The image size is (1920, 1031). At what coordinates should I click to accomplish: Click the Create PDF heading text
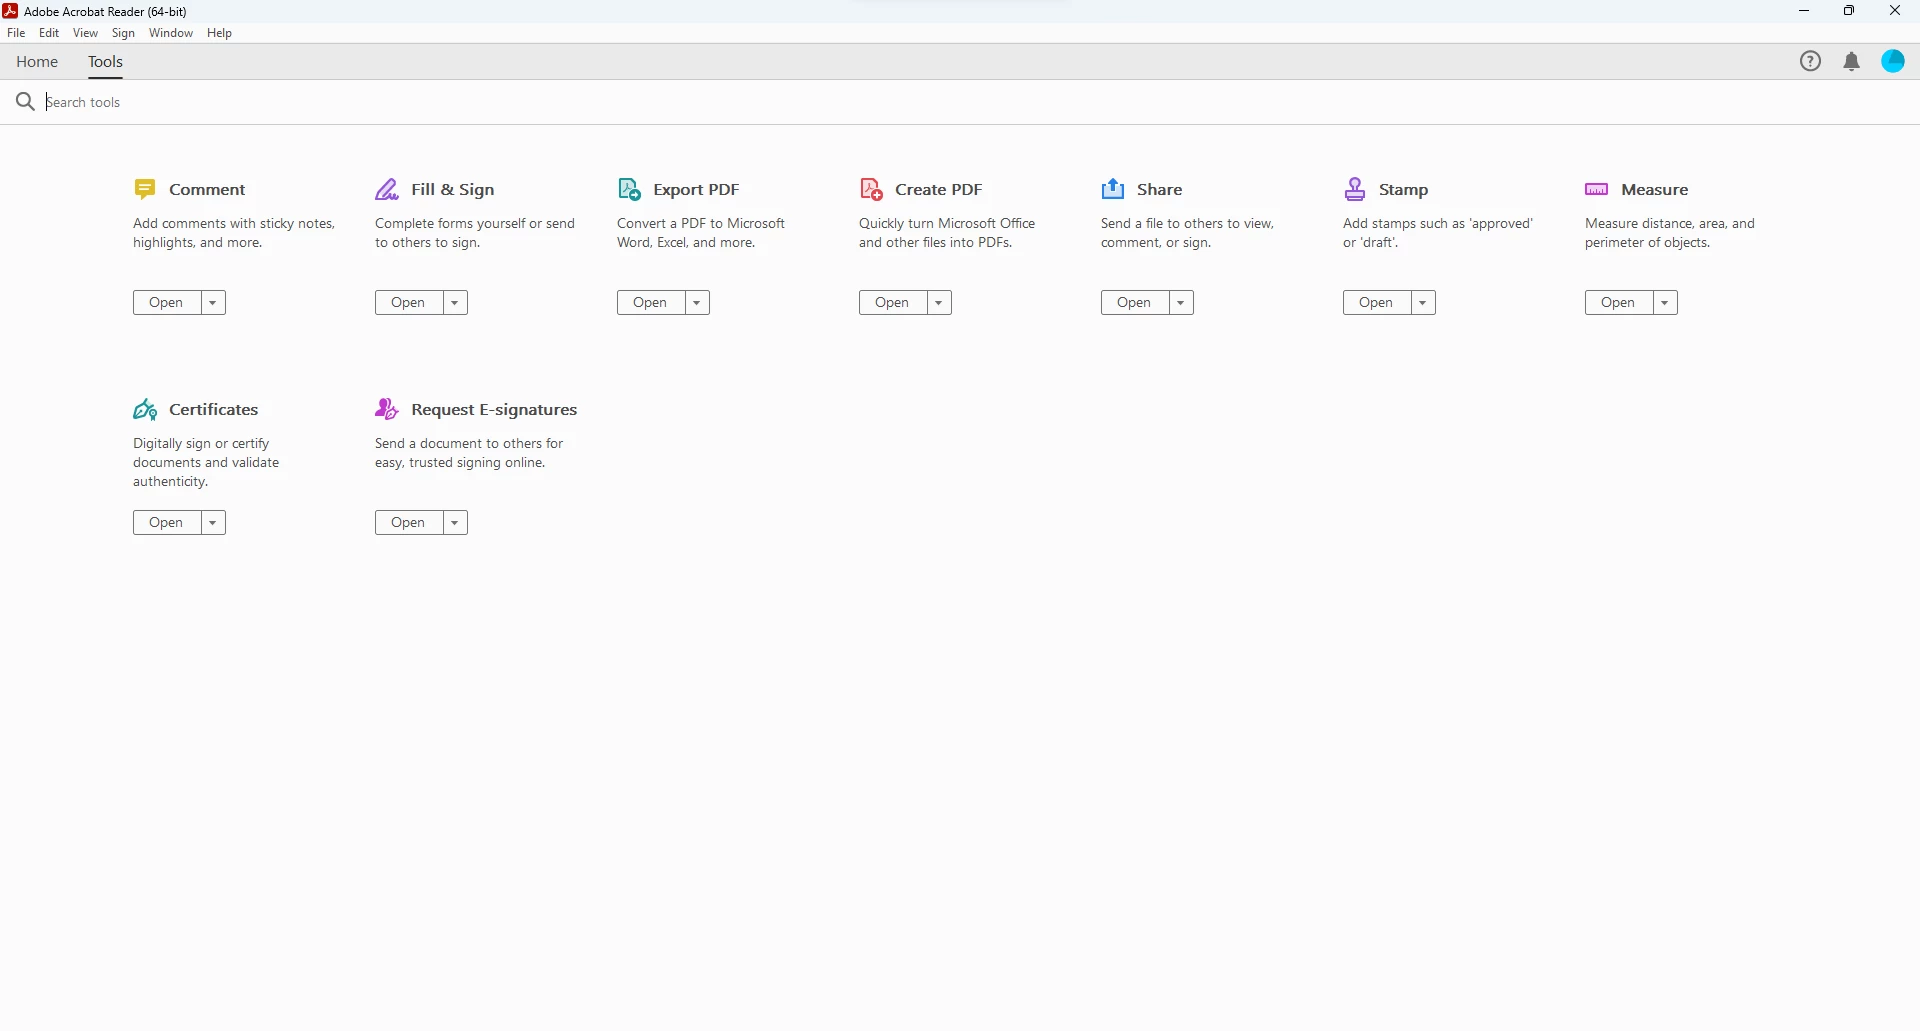[x=939, y=190]
